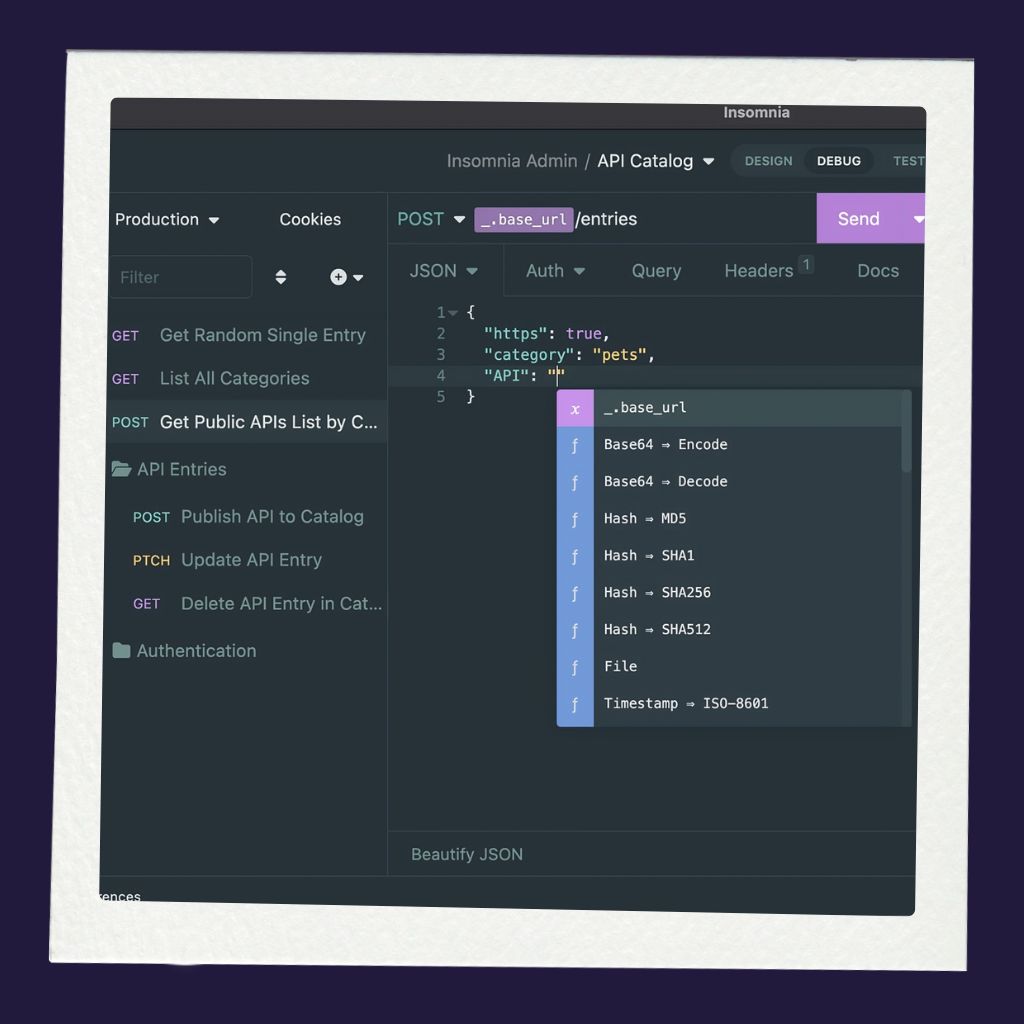The image size is (1024, 1024).
Task: Click the plus create-request icon
Action: point(339,277)
